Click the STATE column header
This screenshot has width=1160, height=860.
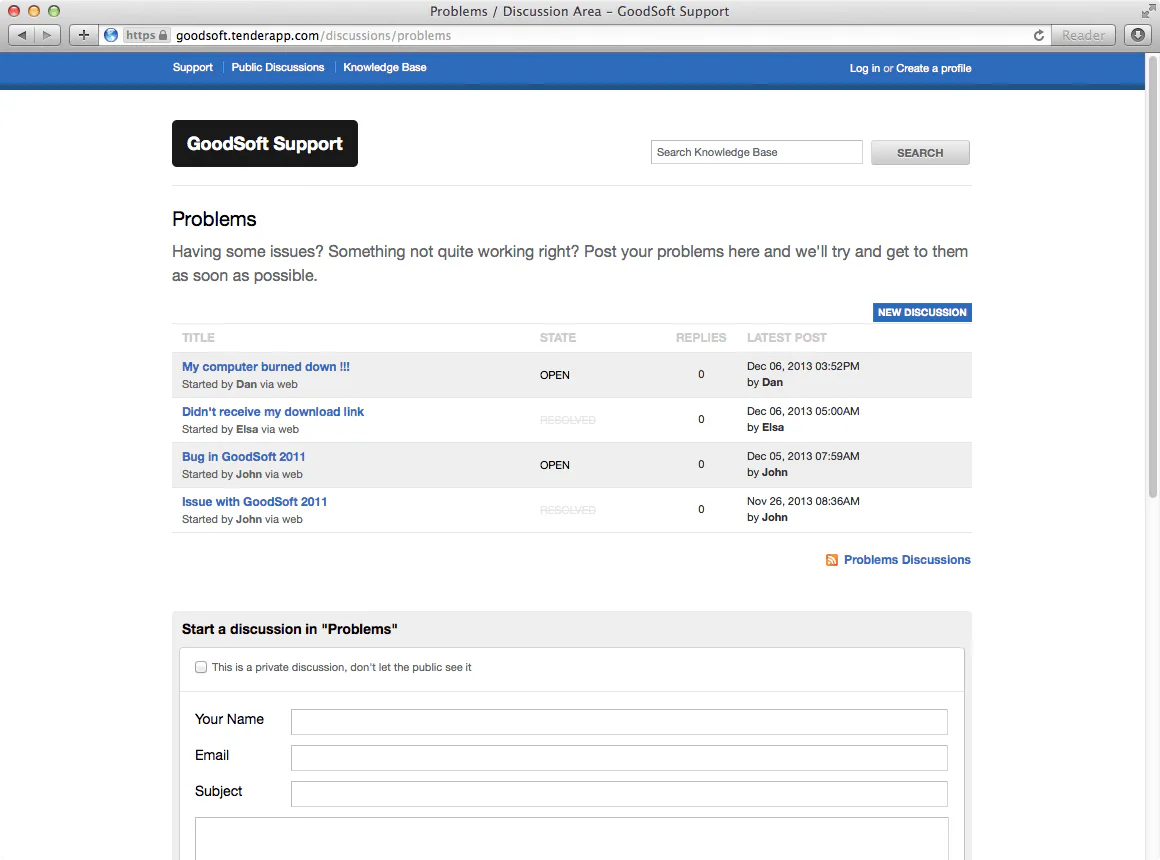coord(558,337)
